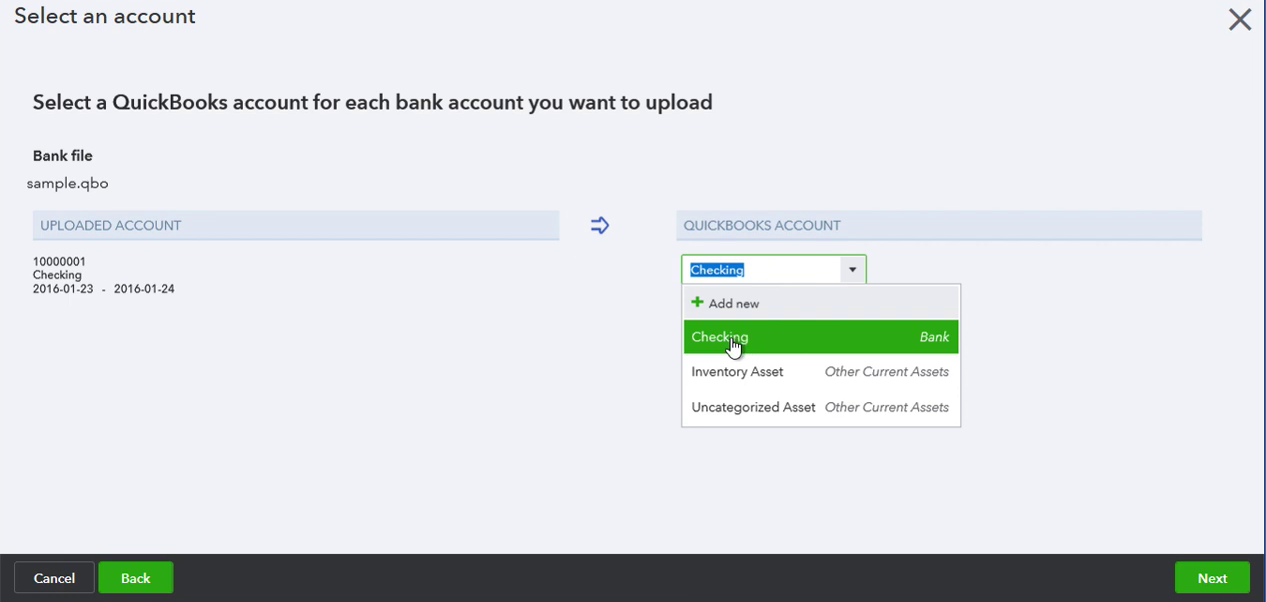1266x602 pixels.
Task: Select Checking Bank option in list
Action: (x=821, y=337)
